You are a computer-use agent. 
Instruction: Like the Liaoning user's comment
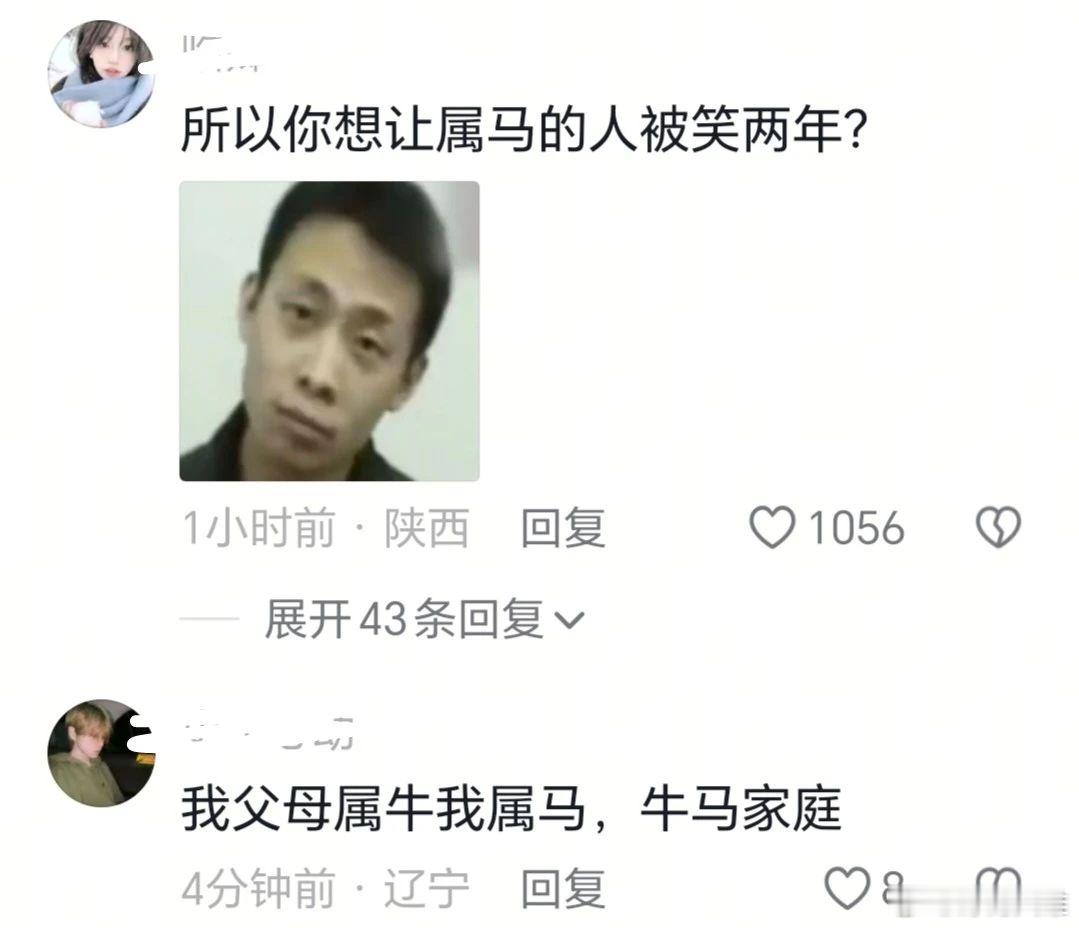pos(847,888)
